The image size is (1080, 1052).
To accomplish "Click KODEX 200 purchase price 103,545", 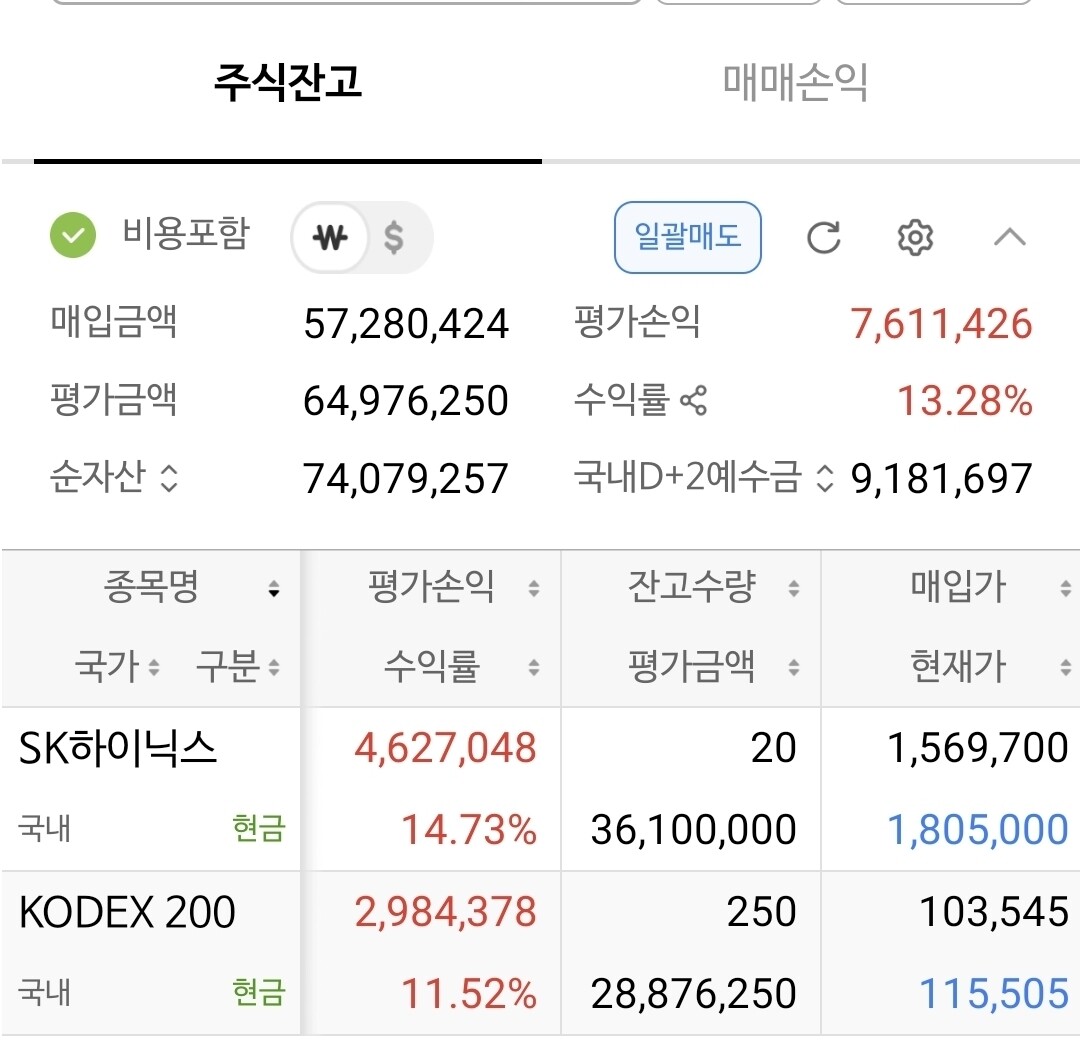I will tap(995, 912).
